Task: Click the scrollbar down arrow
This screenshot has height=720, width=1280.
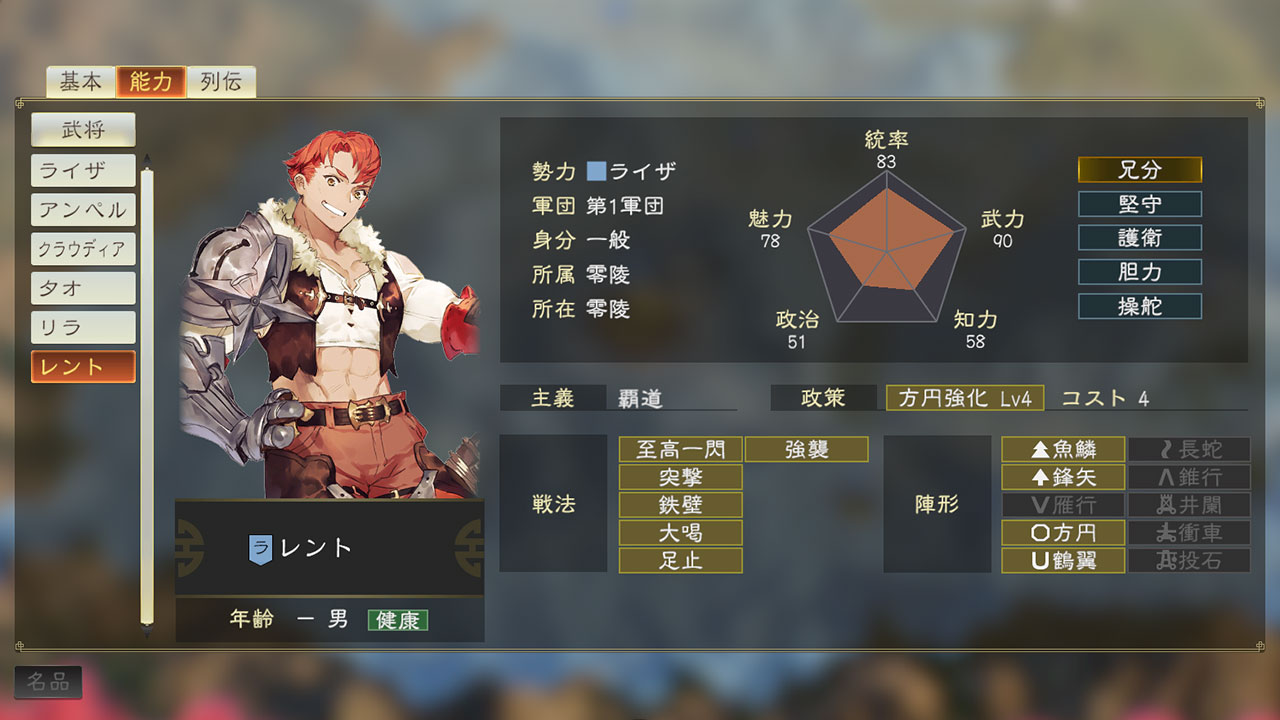Action: point(147,633)
